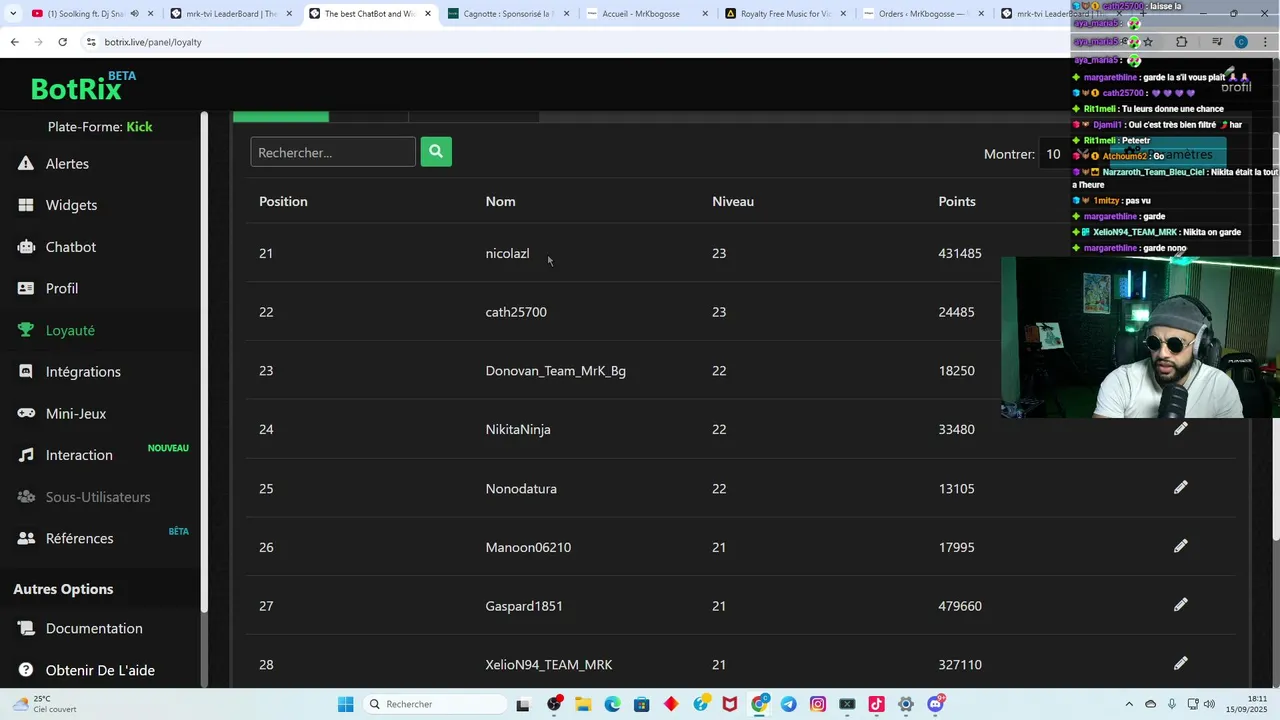Click the Kick platform label
The height and width of the screenshot is (720, 1280).
pos(139,127)
